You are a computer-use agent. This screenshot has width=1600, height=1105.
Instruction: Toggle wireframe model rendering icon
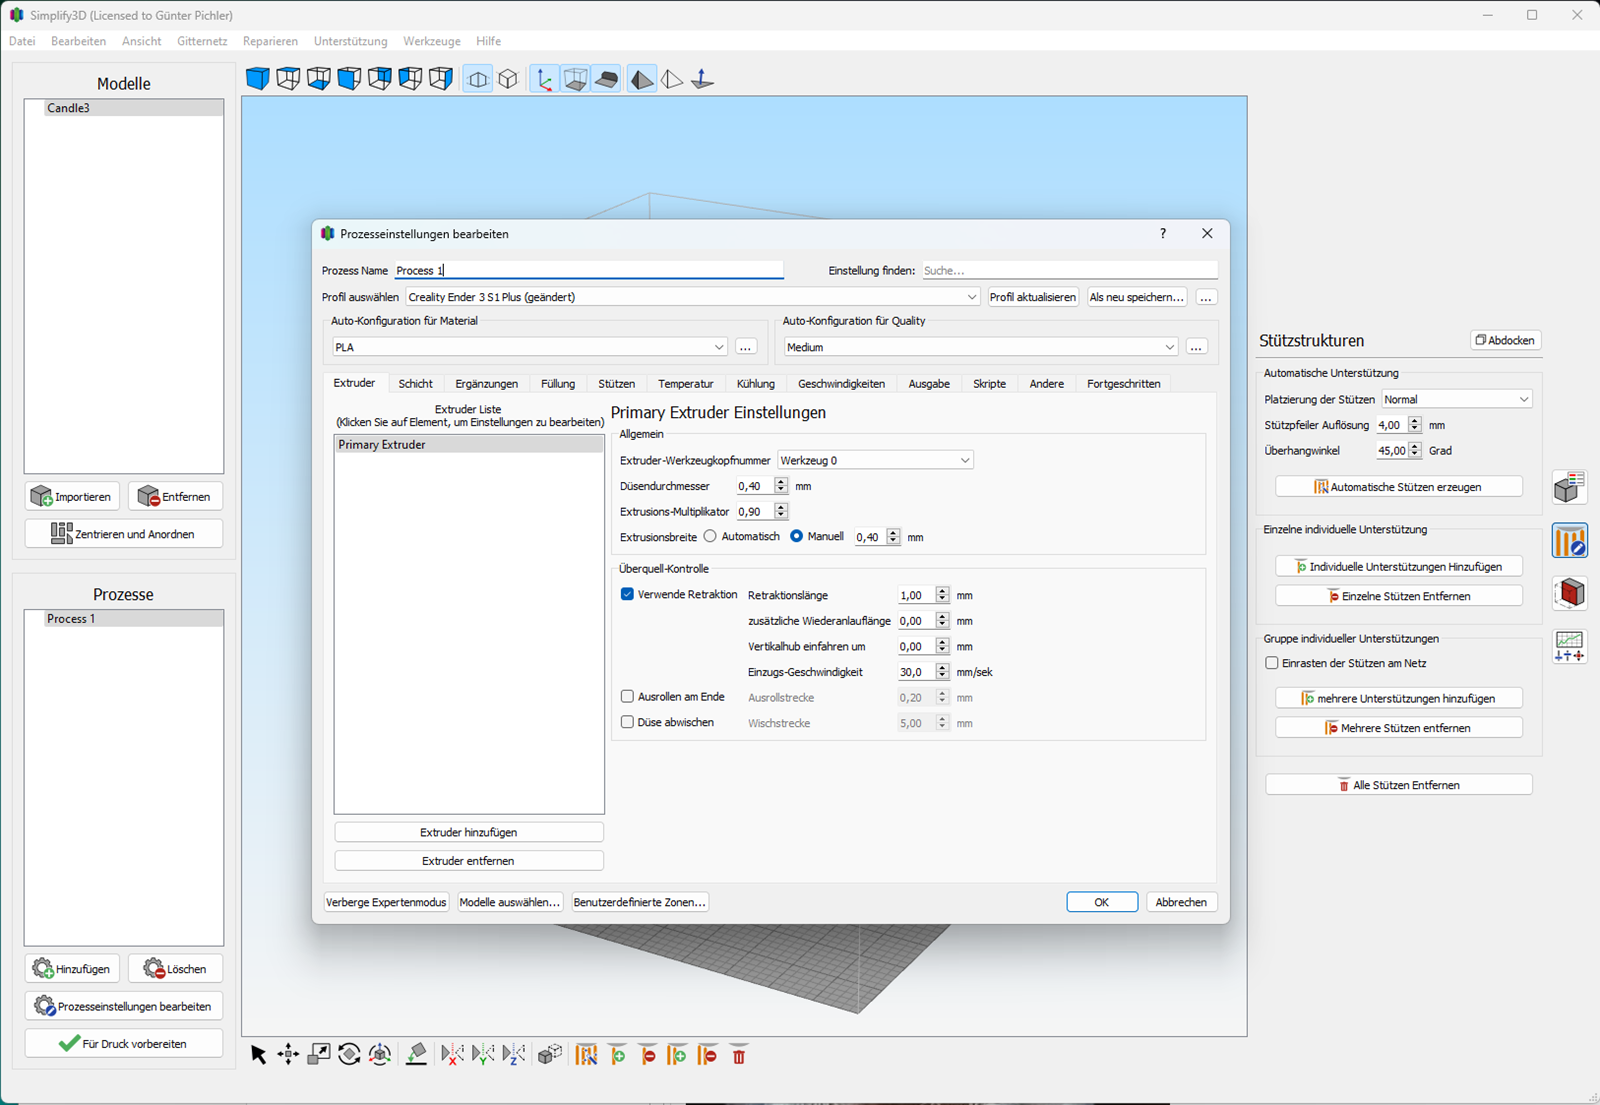(672, 79)
